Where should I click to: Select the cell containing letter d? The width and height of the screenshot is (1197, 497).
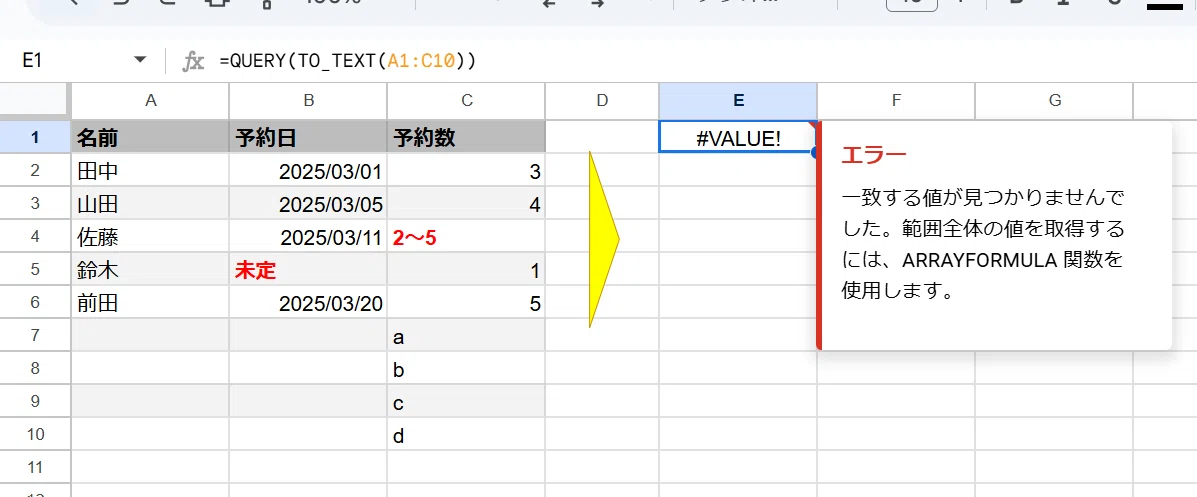click(466, 435)
